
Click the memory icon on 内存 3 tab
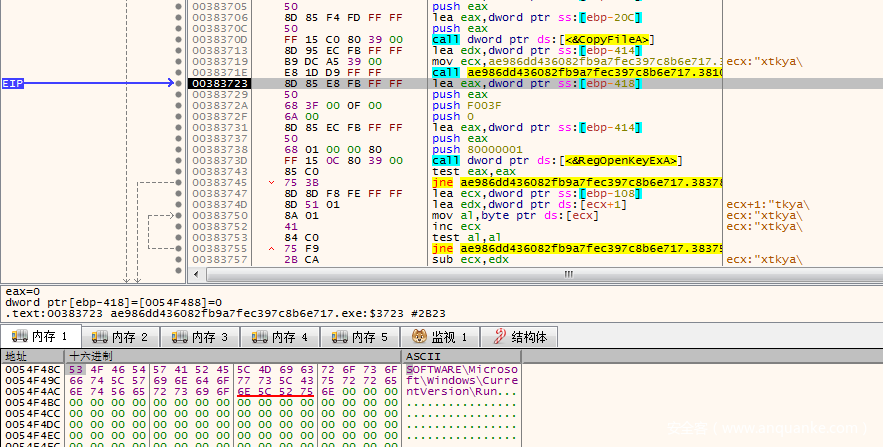pyautogui.click(x=179, y=337)
